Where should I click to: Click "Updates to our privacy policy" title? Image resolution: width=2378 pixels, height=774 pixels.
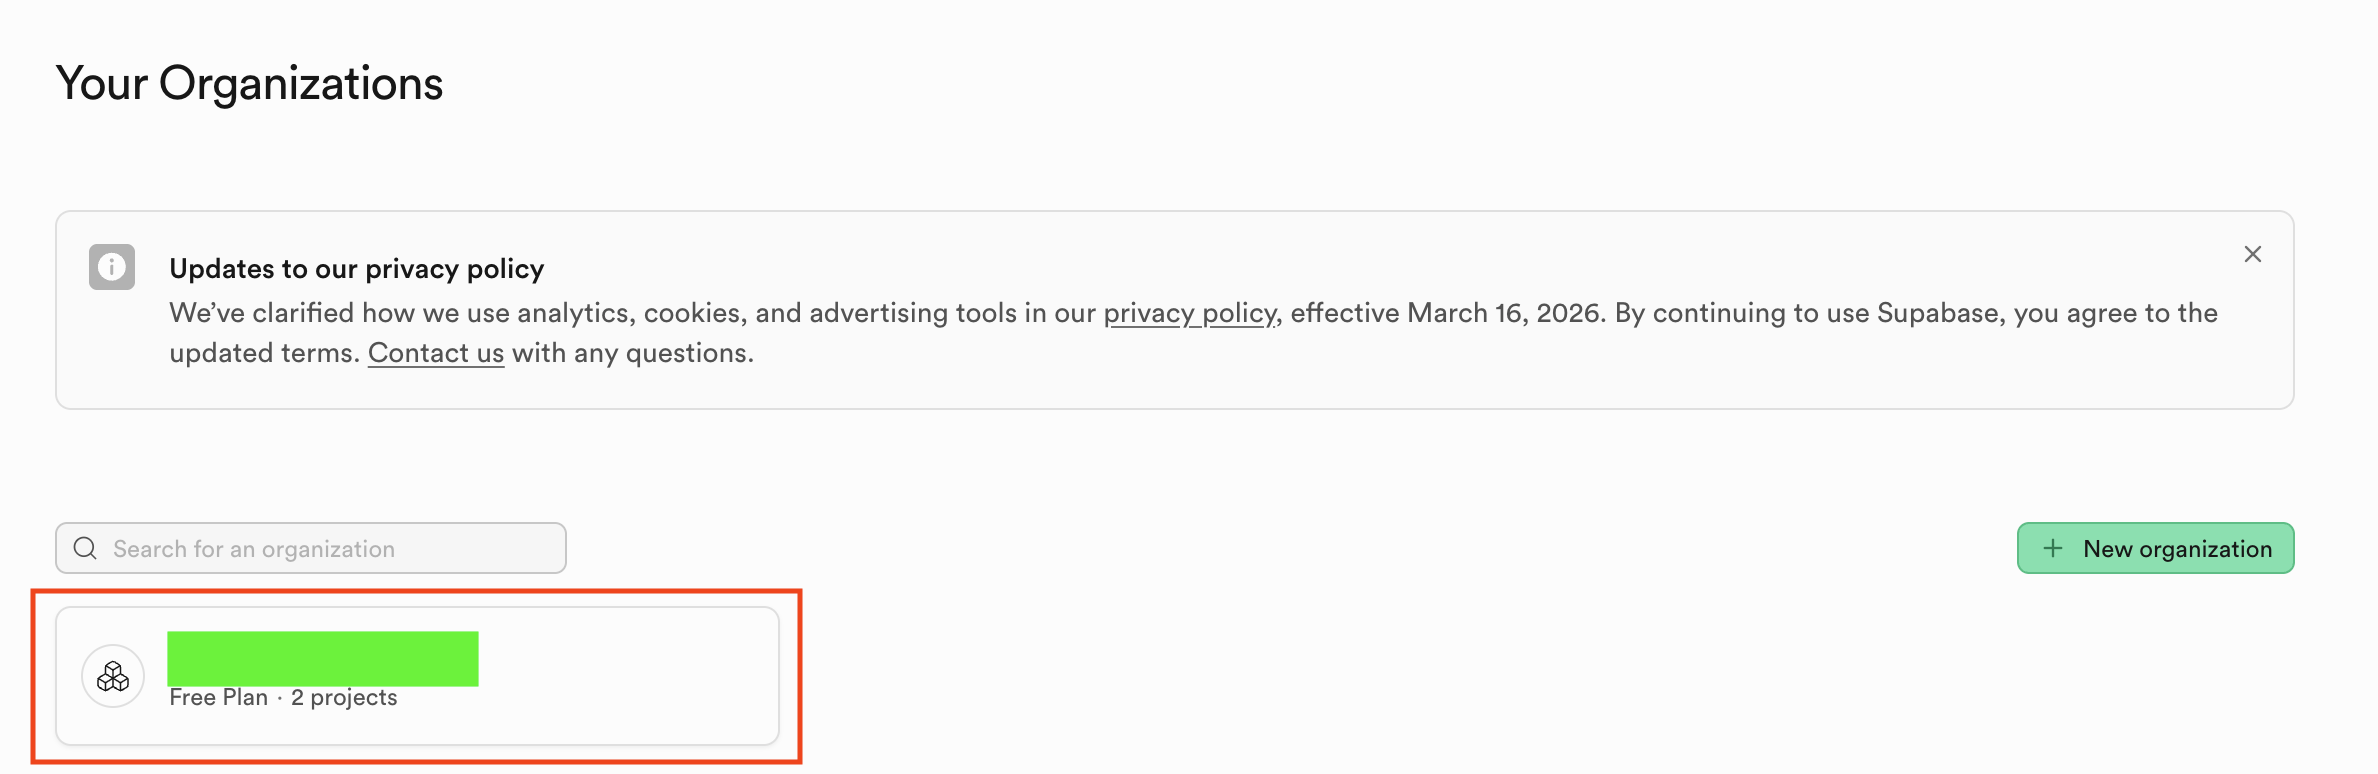coord(357,269)
